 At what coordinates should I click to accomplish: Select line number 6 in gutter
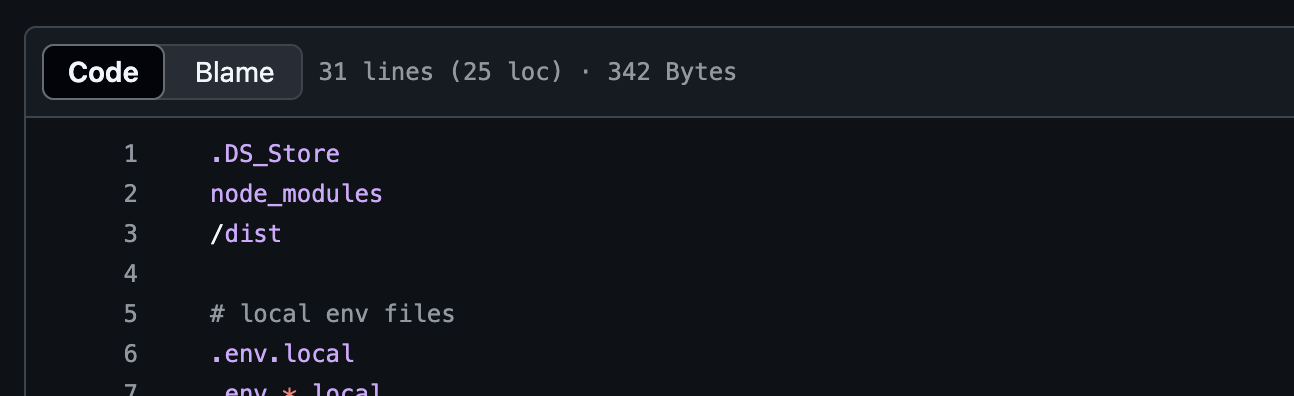(x=130, y=354)
